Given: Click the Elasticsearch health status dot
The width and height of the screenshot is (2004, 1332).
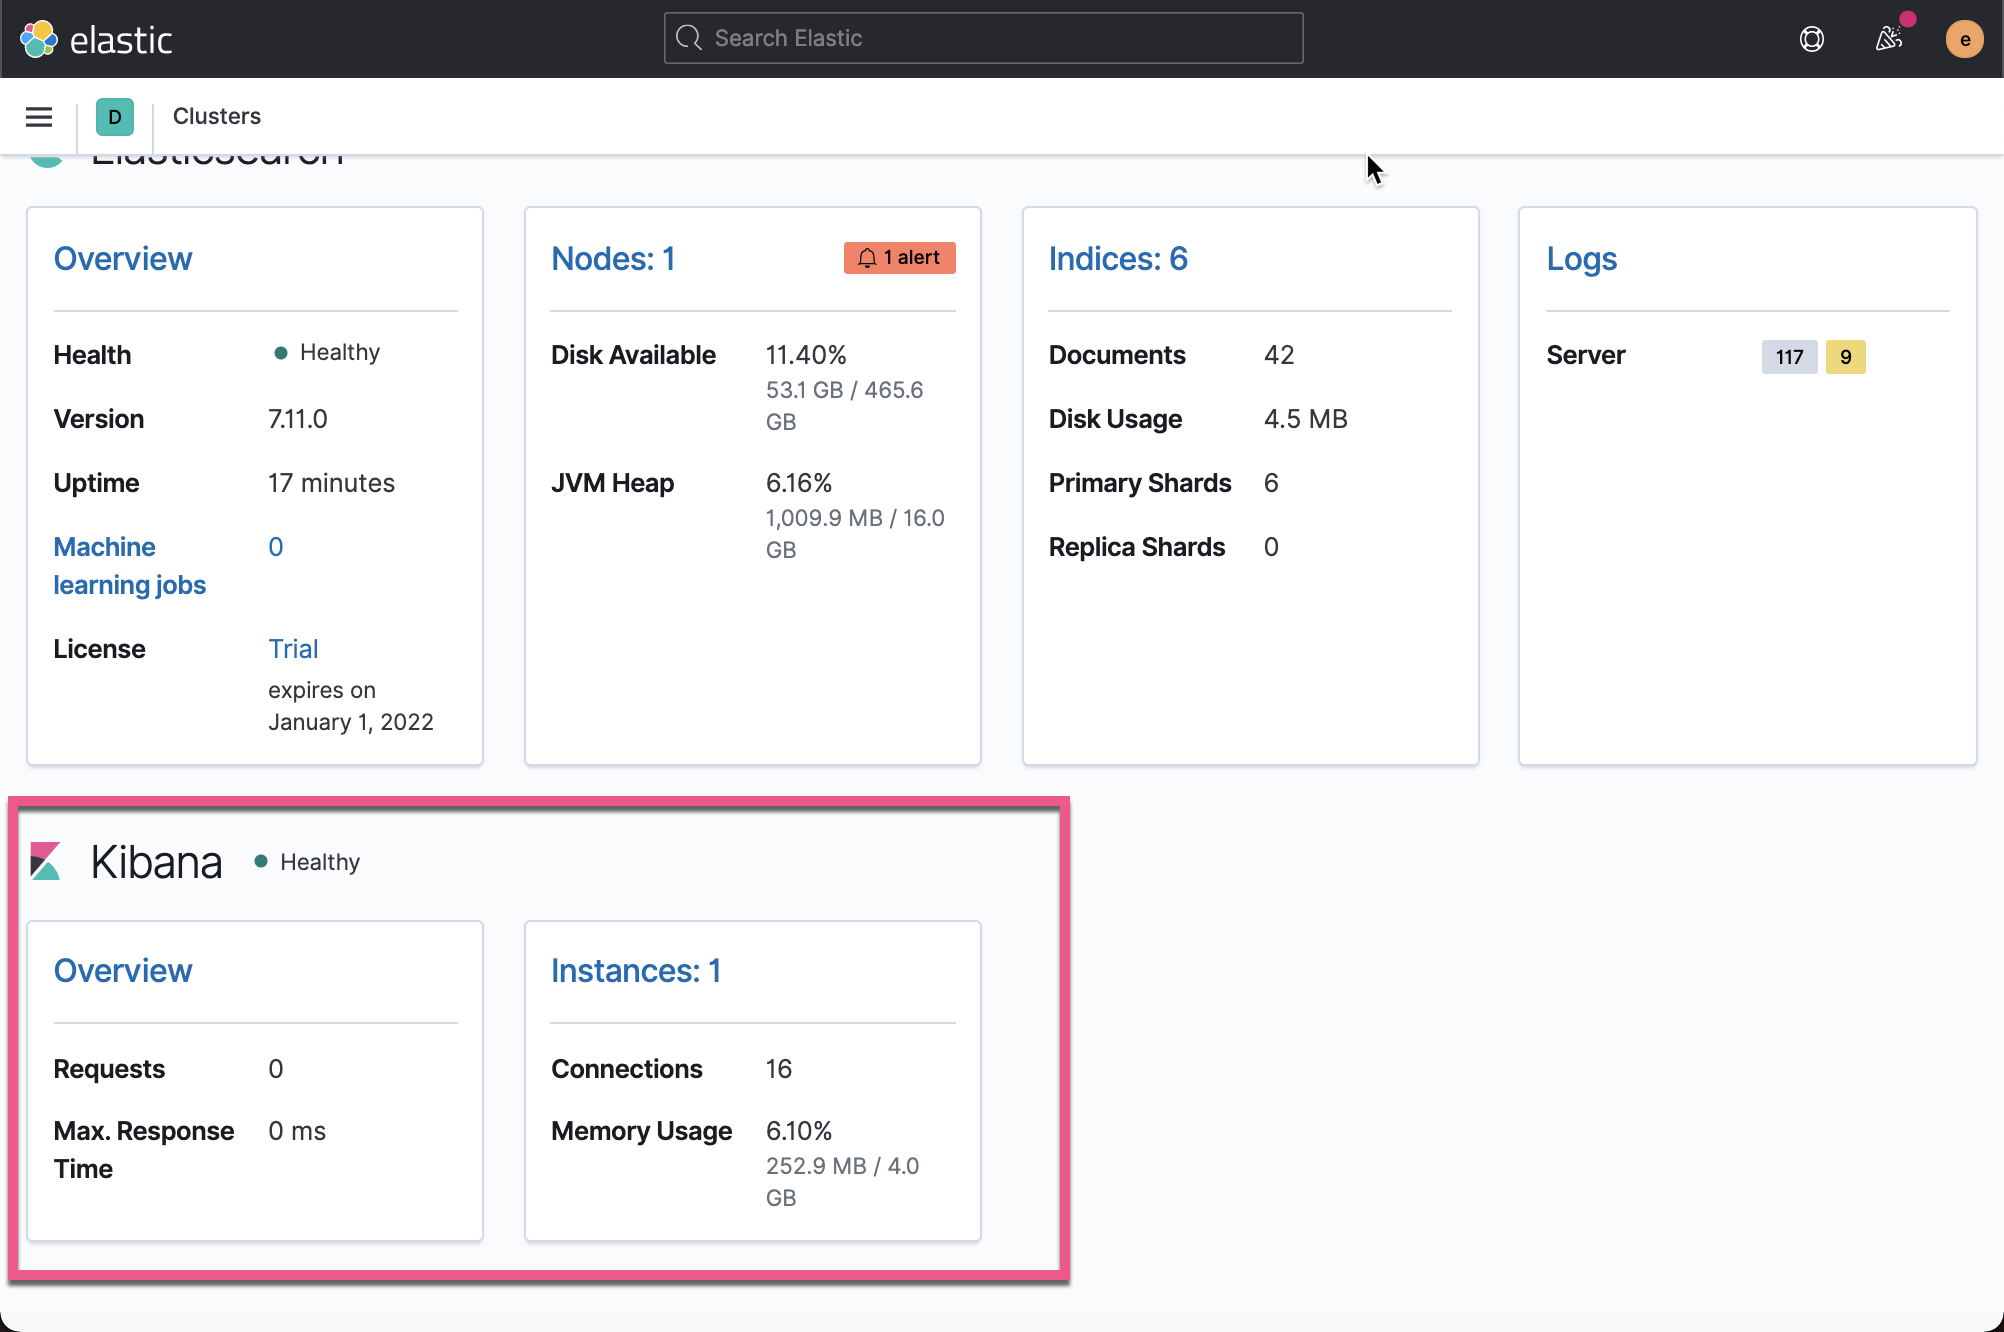Looking at the screenshot, I should [280, 352].
